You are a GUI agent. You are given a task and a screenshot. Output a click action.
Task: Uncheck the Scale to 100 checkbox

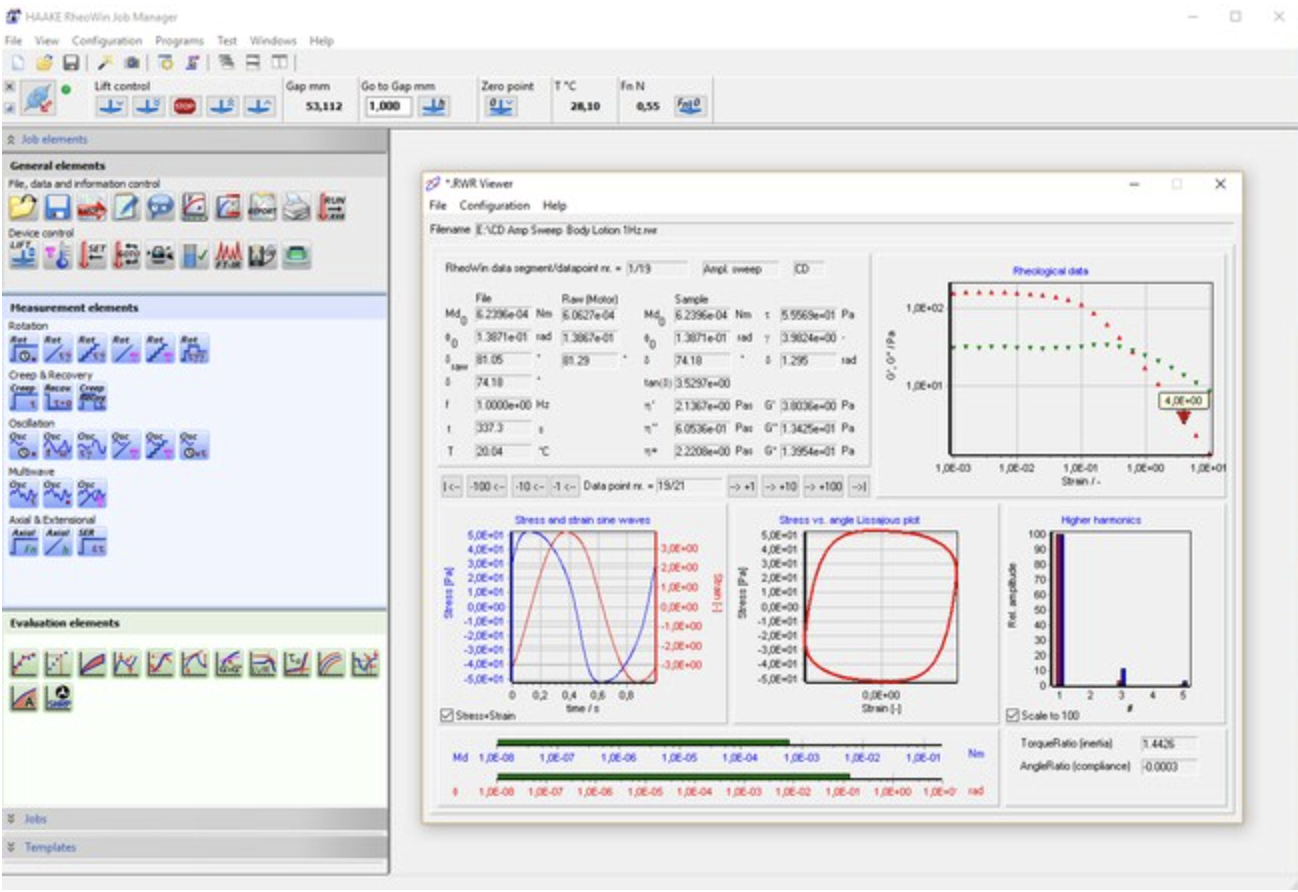tap(1013, 715)
